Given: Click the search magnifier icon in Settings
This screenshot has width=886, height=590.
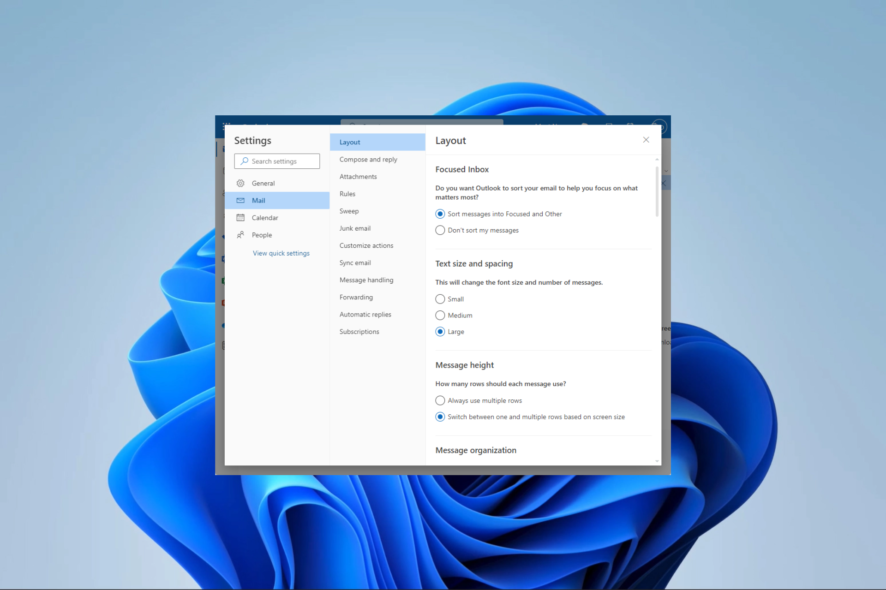Looking at the screenshot, I should tap(244, 161).
